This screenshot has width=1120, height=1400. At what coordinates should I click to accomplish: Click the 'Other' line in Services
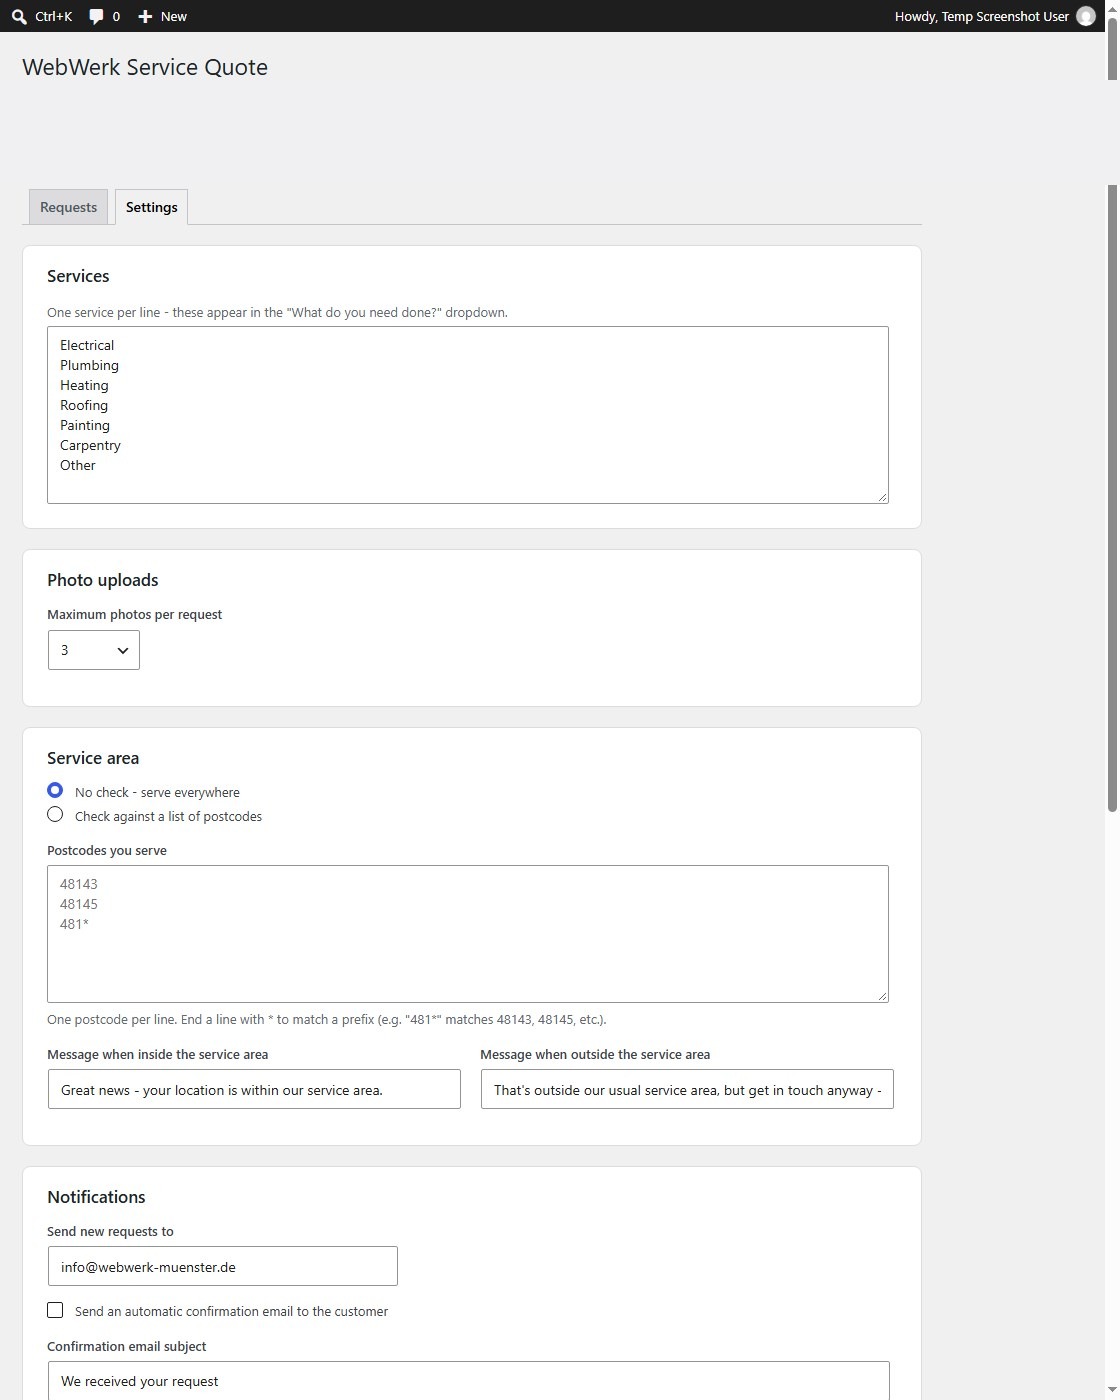point(78,465)
